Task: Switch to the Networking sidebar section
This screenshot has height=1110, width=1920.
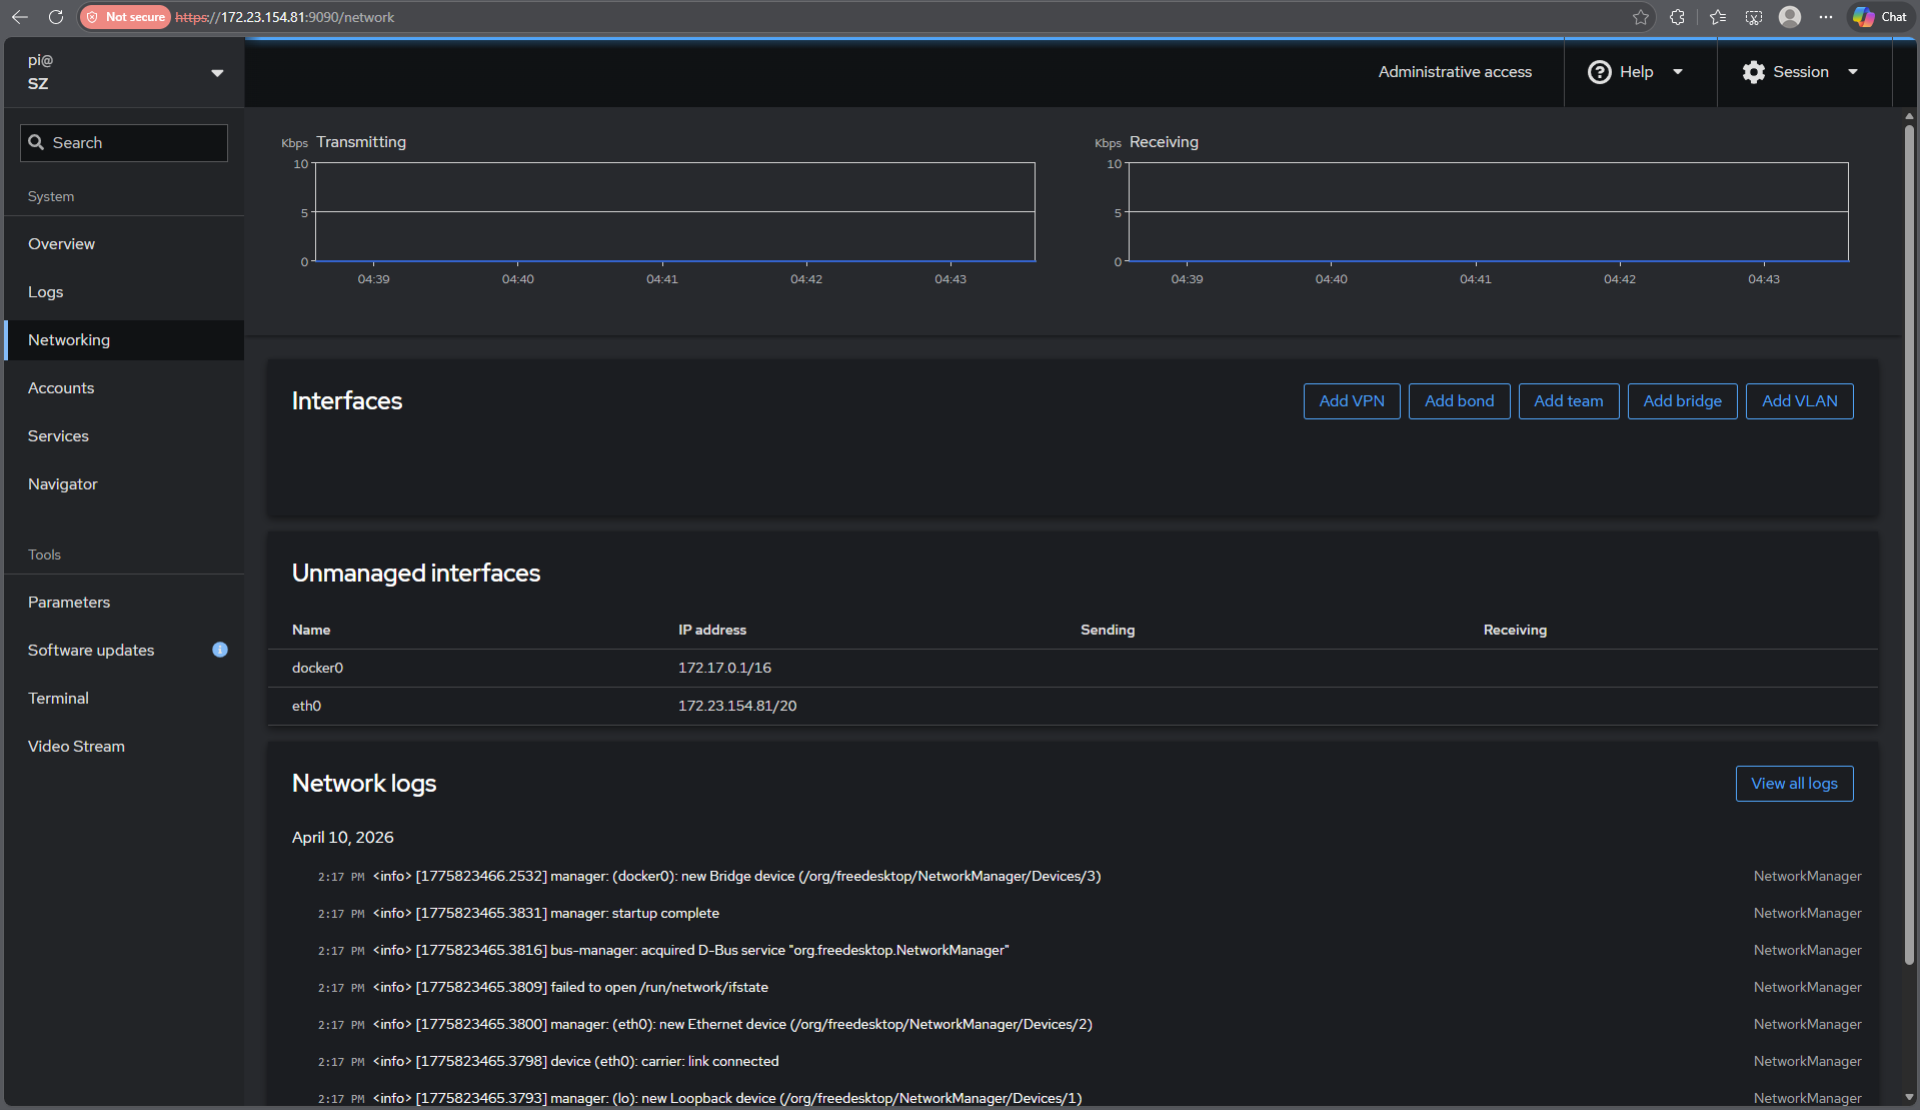Action: pyautogui.click(x=69, y=340)
